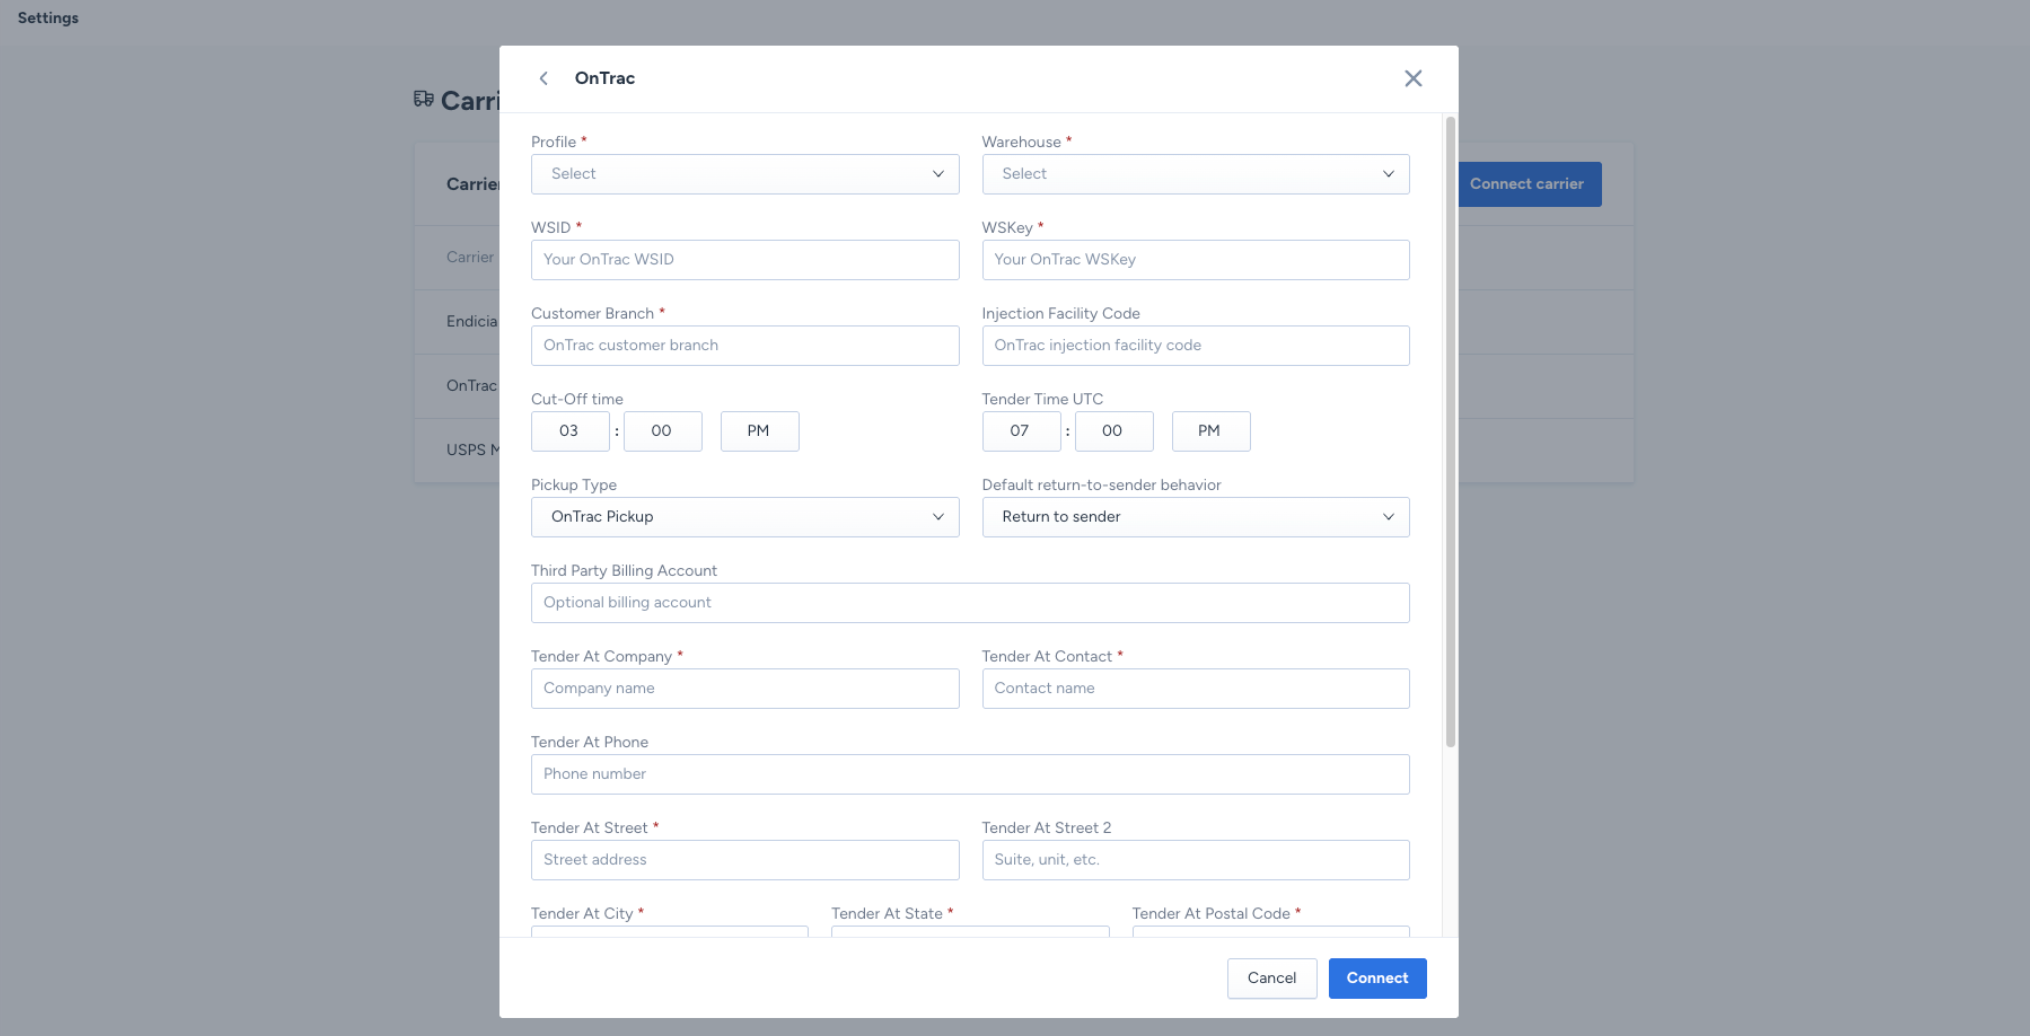2030x1036 pixels.
Task: Click the blue Connect button
Action: pyautogui.click(x=1377, y=978)
